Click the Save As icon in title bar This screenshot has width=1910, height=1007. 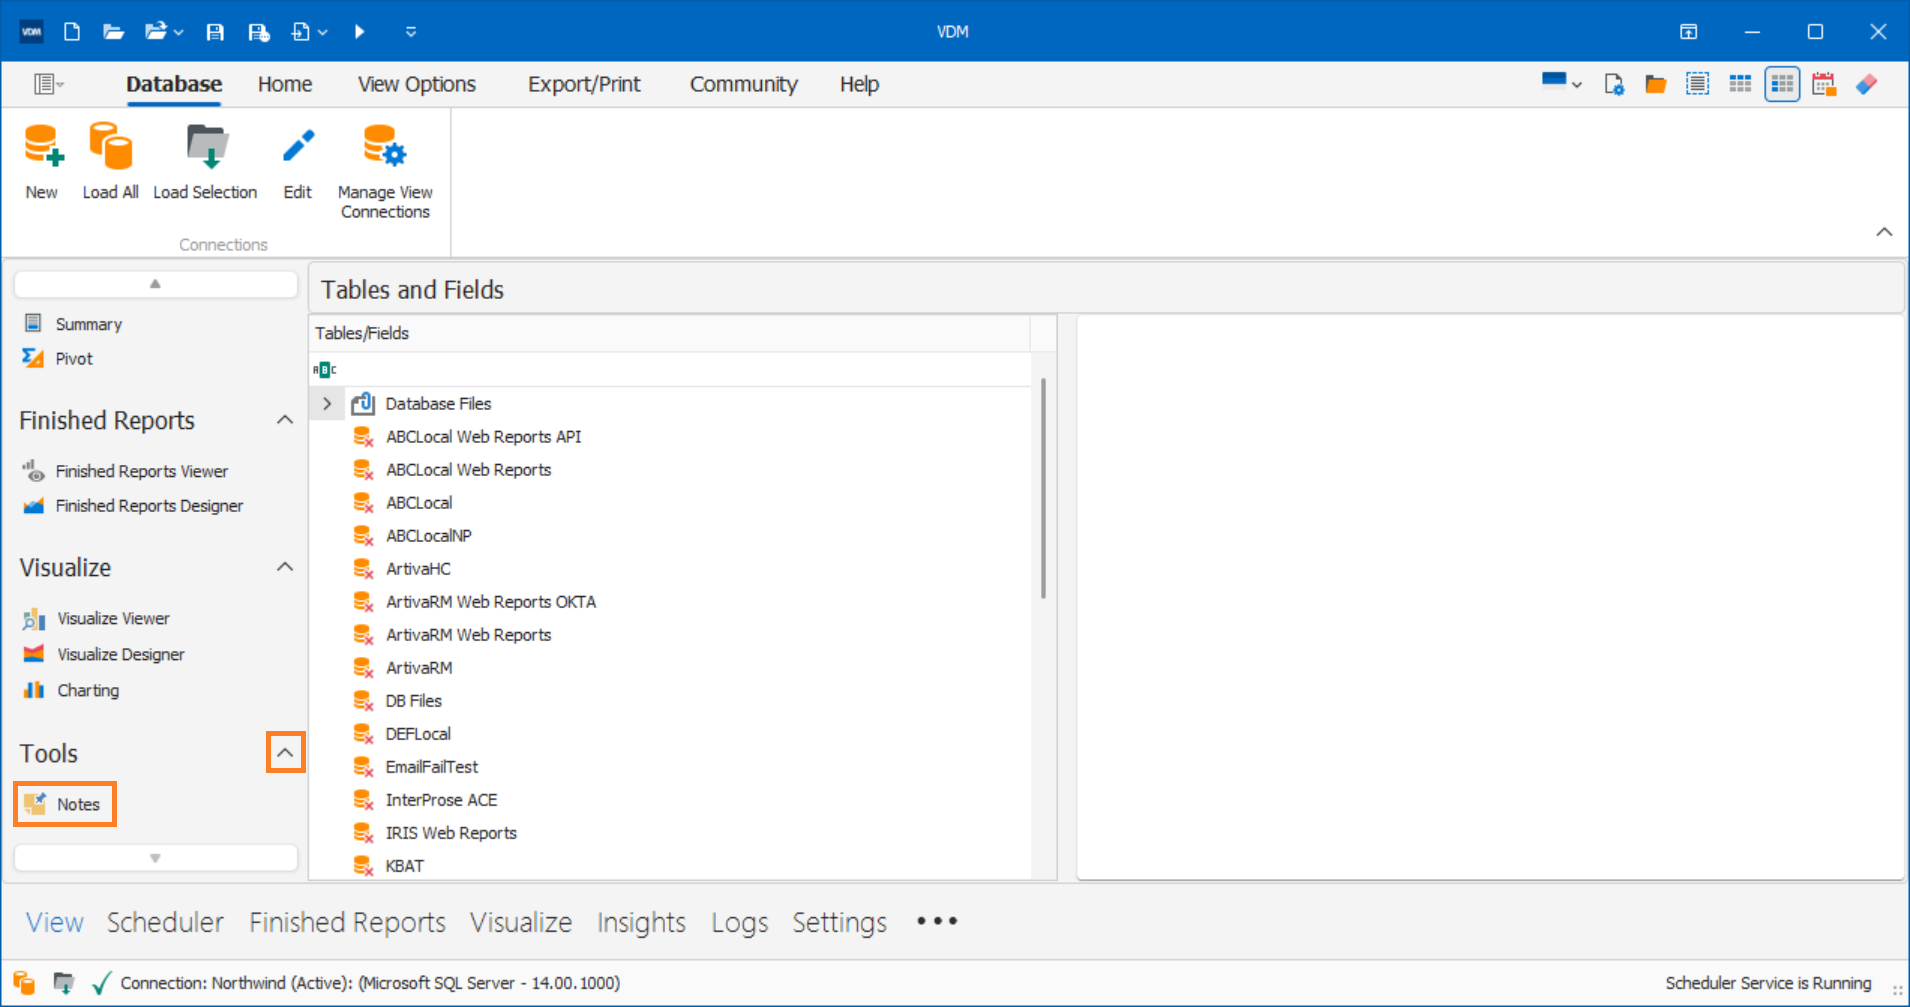click(x=259, y=32)
